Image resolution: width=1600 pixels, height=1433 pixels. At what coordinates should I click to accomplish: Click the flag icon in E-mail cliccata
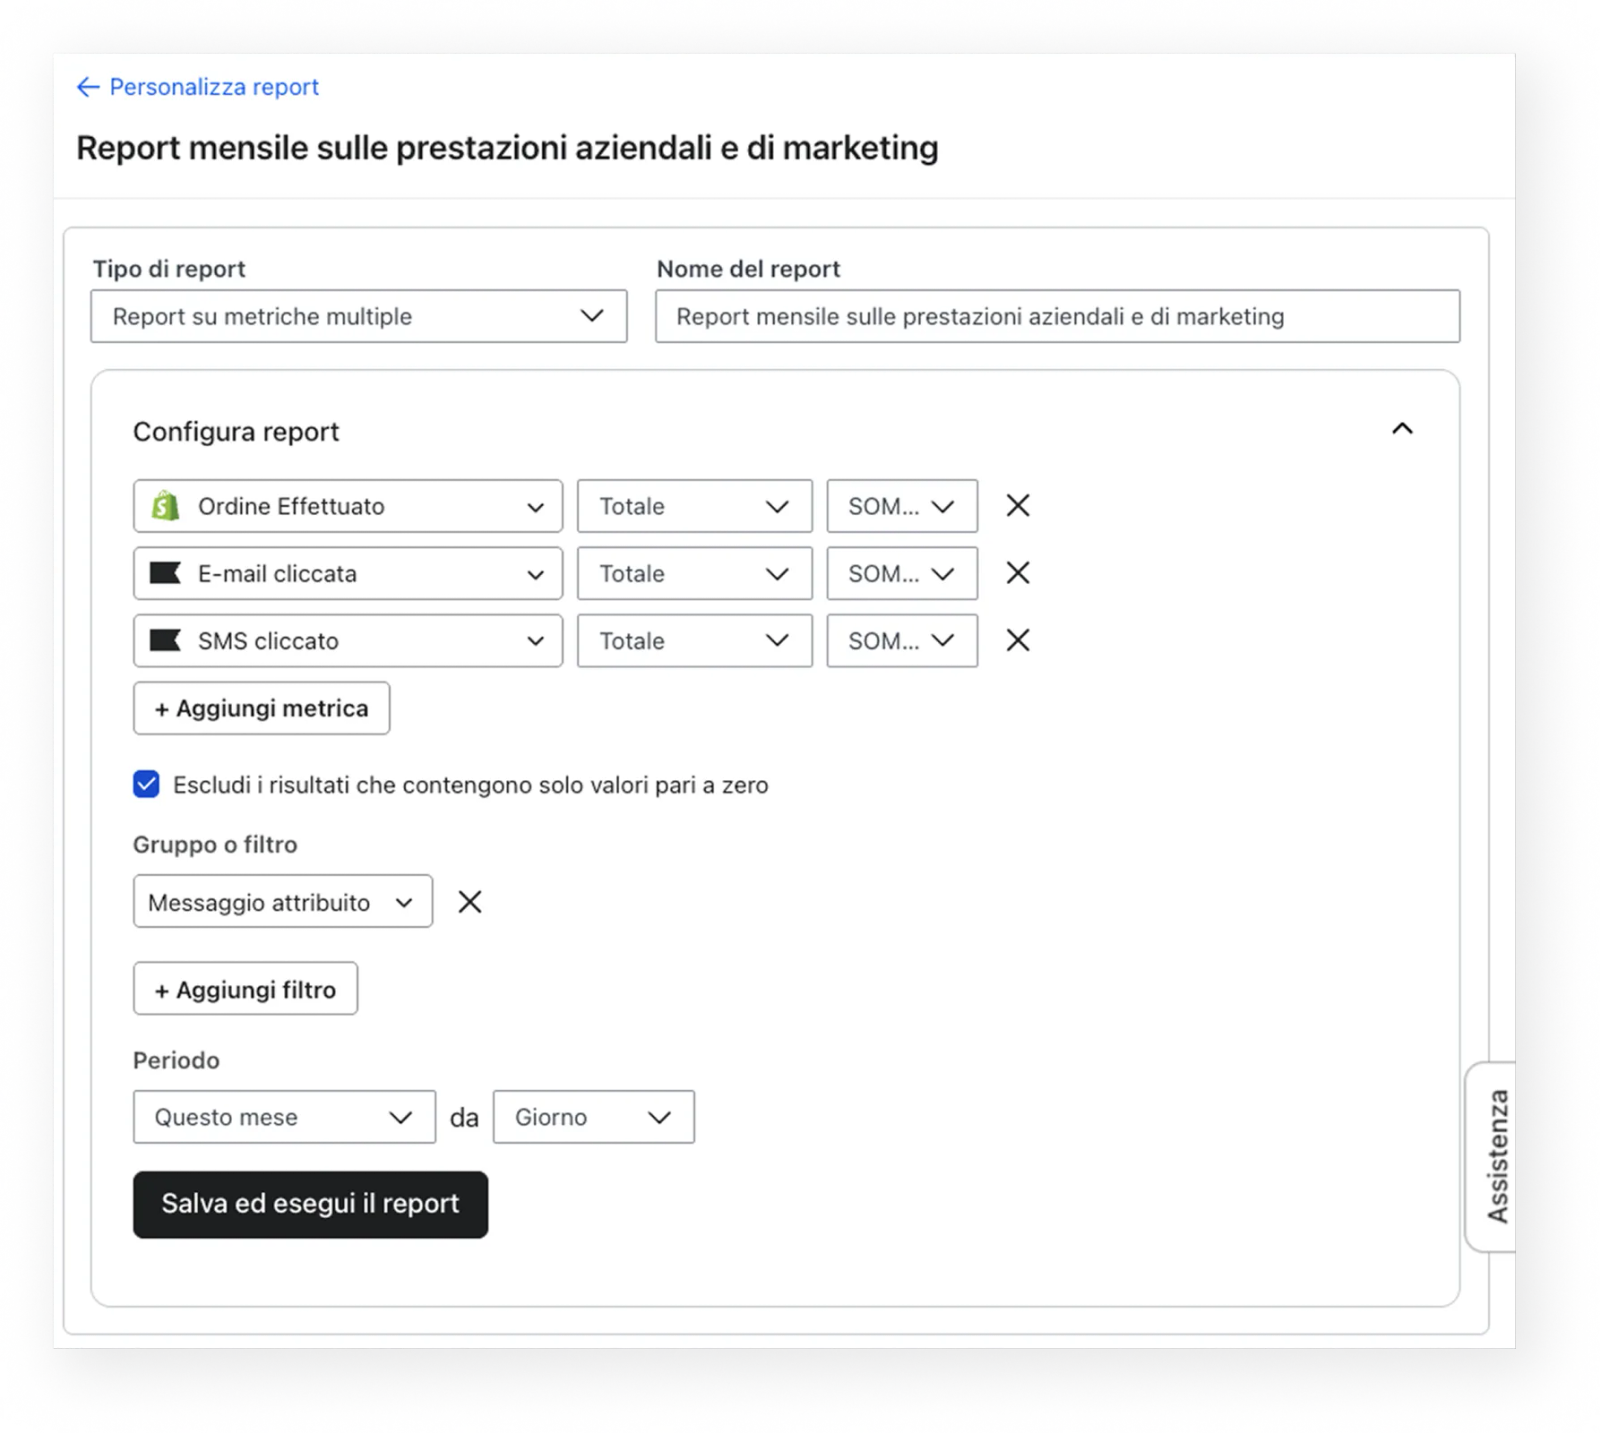[165, 573]
